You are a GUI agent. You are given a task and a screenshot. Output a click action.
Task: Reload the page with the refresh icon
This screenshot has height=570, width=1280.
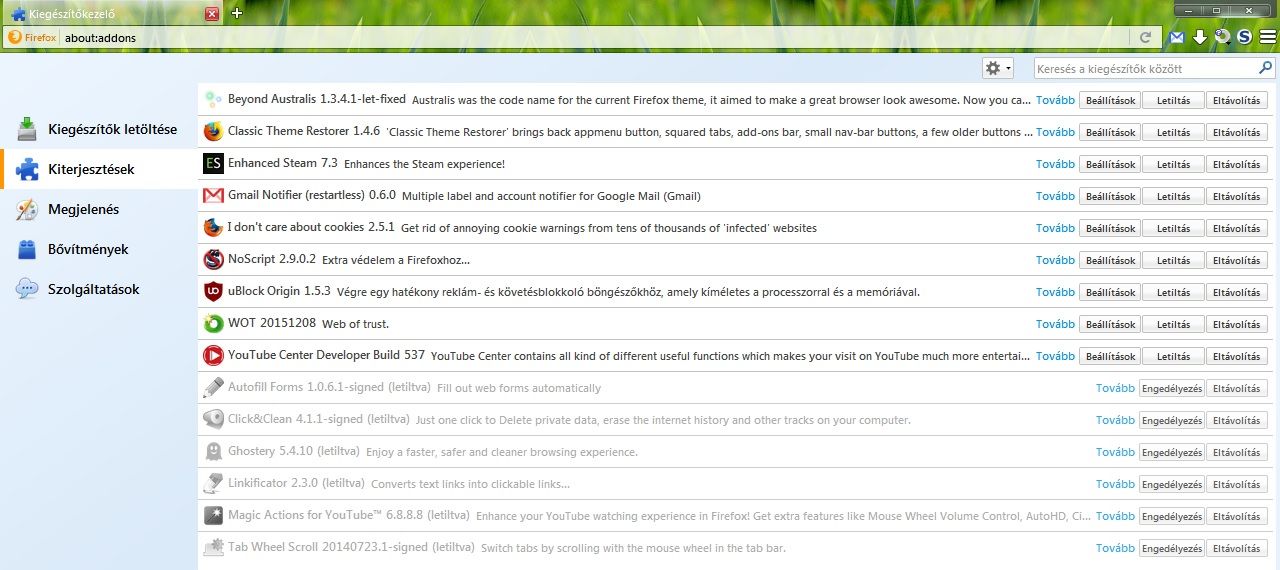tap(1146, 38)
